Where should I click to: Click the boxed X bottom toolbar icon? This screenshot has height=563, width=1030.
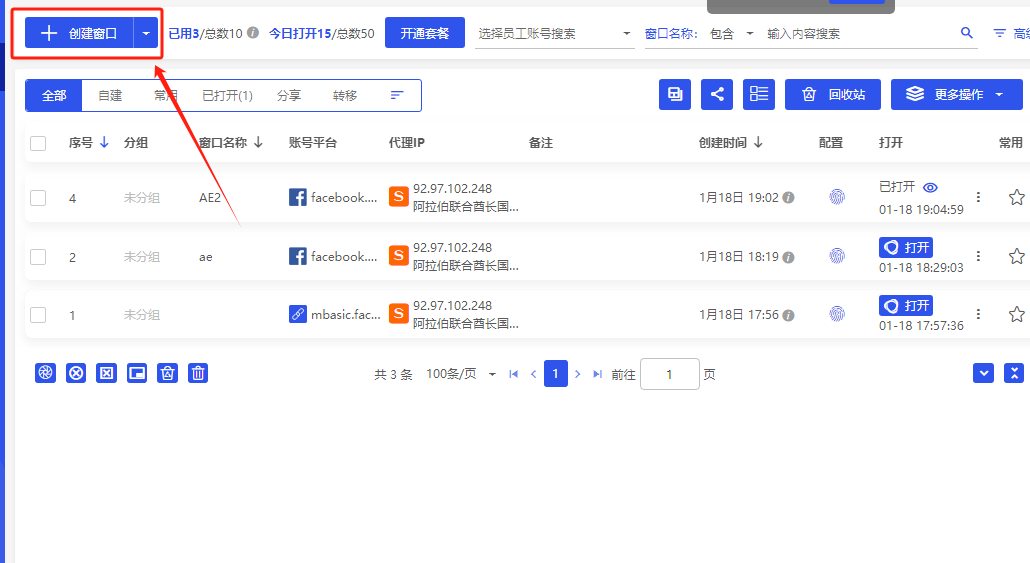tap(106, 373)
